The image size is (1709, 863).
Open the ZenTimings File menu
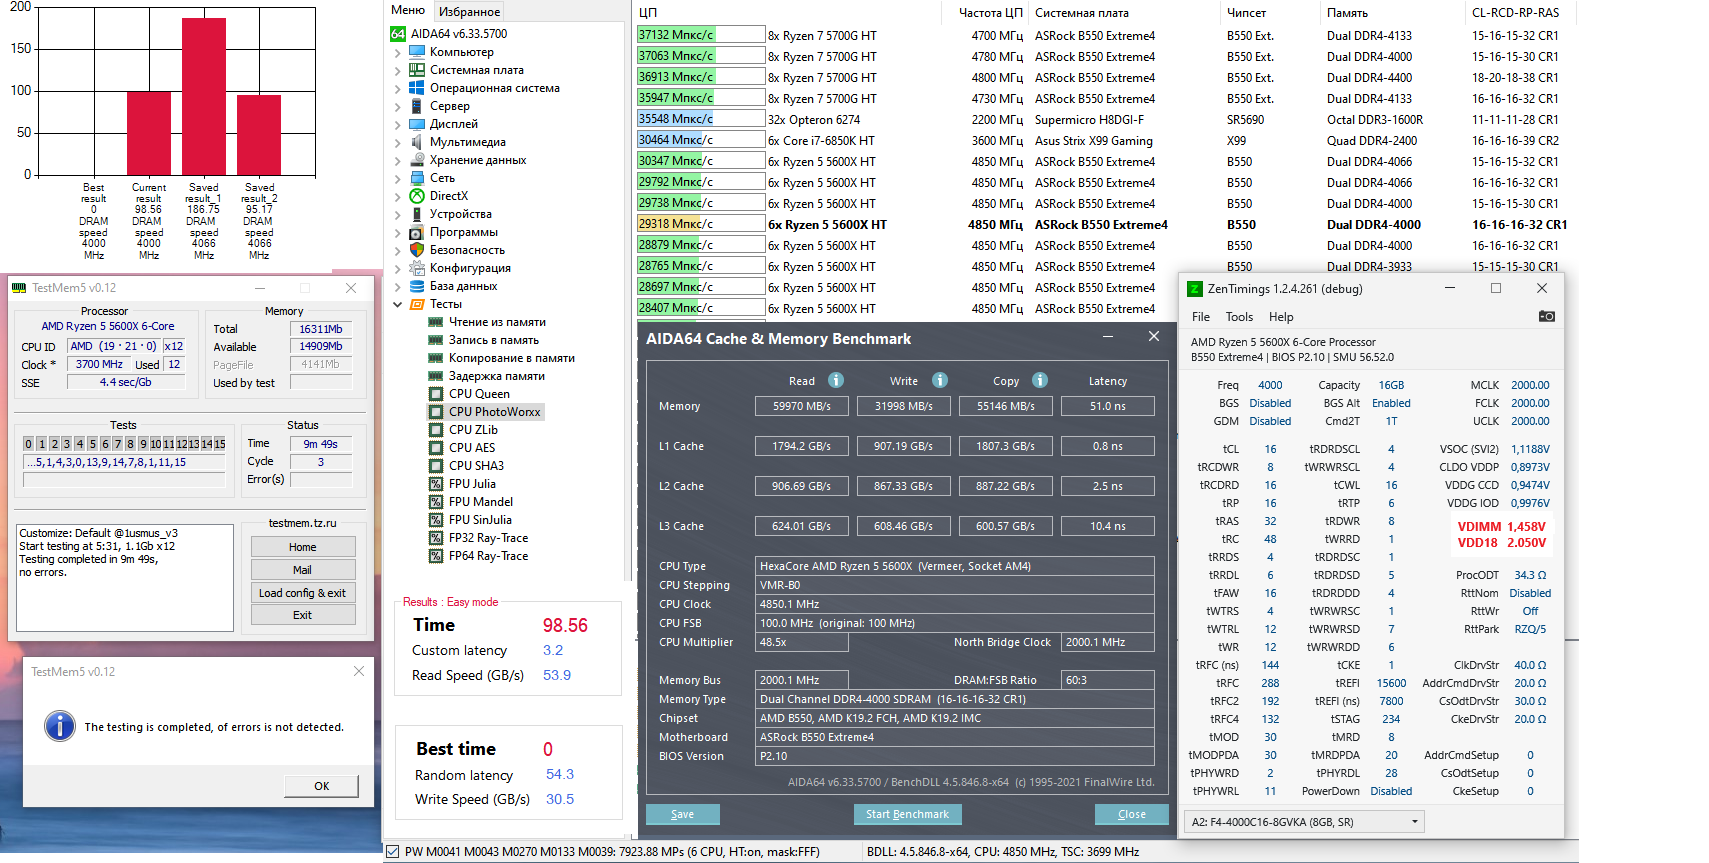pyautogui.click(x=1201, y=317)
